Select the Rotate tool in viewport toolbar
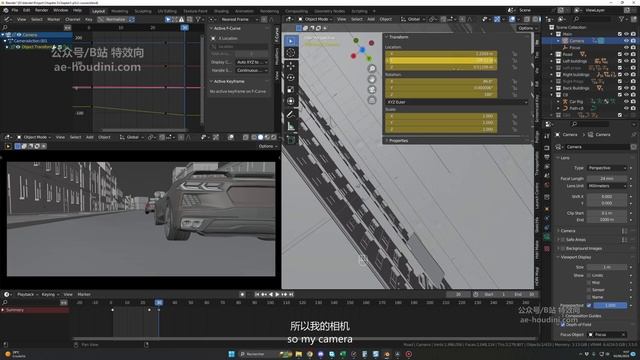This screenshot has width=640, height=360. point(291,78)
